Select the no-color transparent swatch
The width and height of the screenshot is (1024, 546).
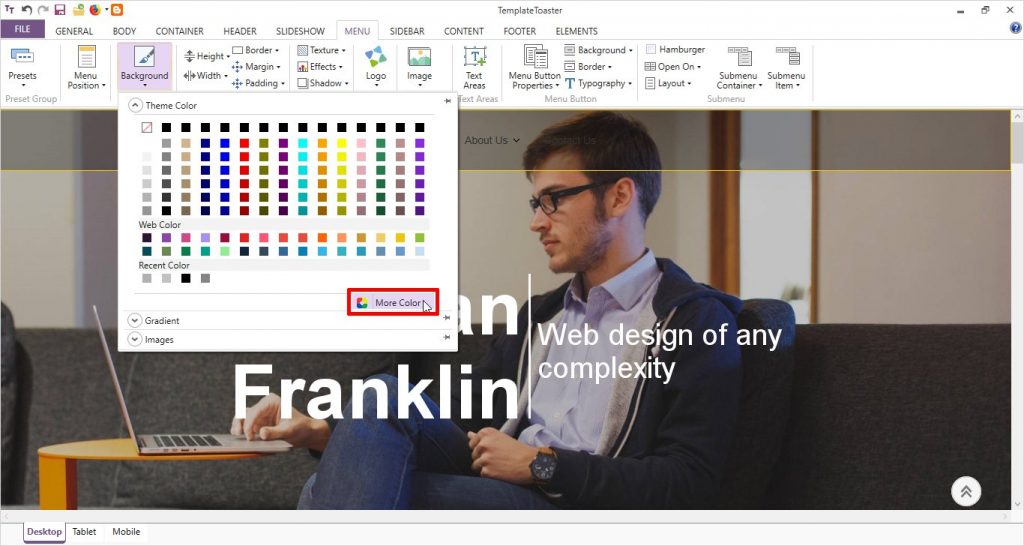(x=147, y=127)
